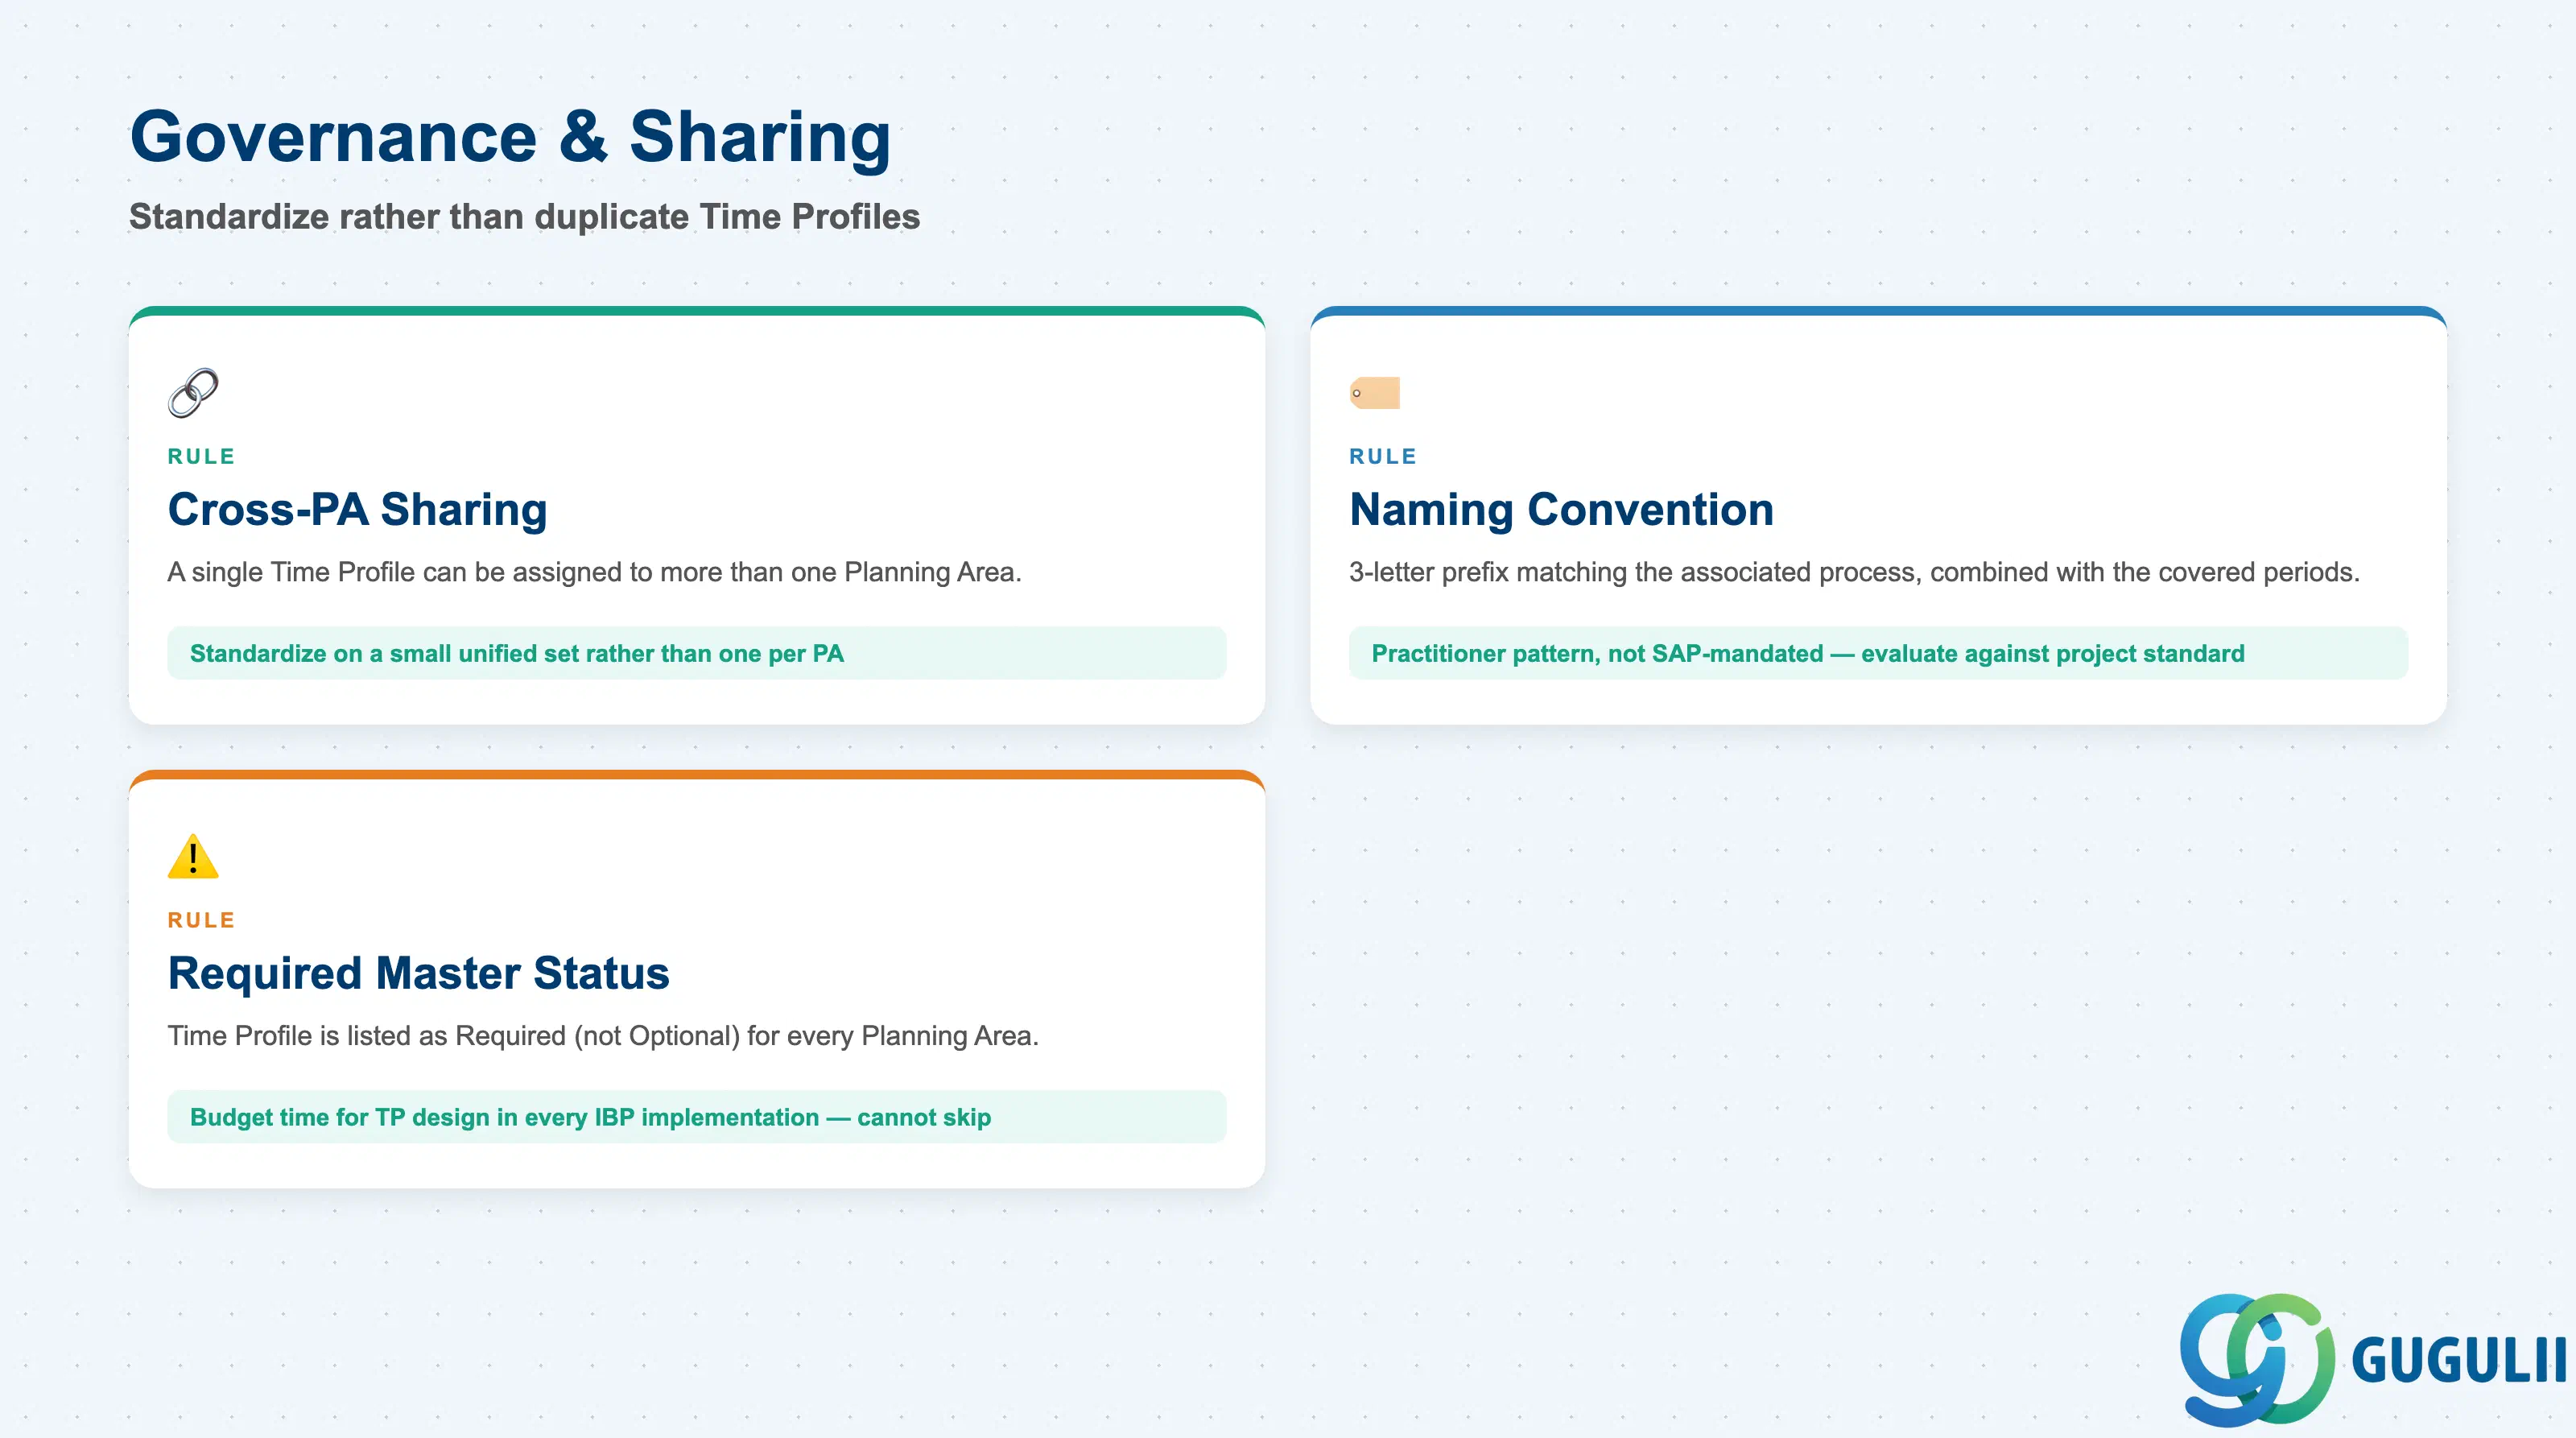This screenshot has width=2576, height=1438.
Task: Click the RULE label above Cross-PA Sharing
Action: tap(201, 456)
